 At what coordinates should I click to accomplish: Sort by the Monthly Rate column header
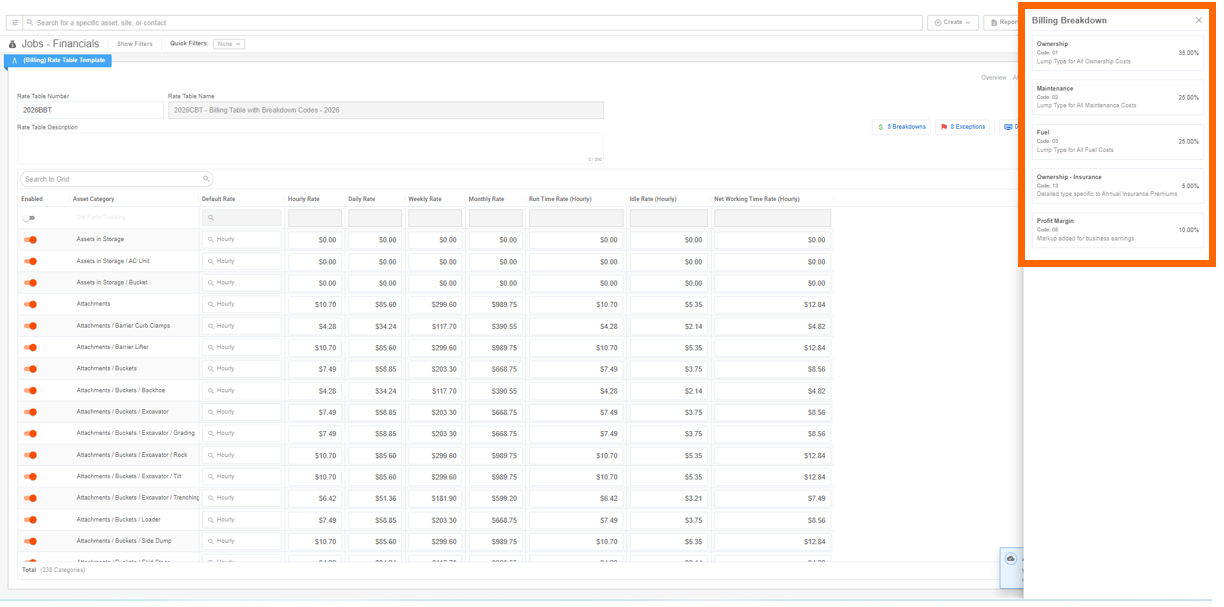coord(486,199)
